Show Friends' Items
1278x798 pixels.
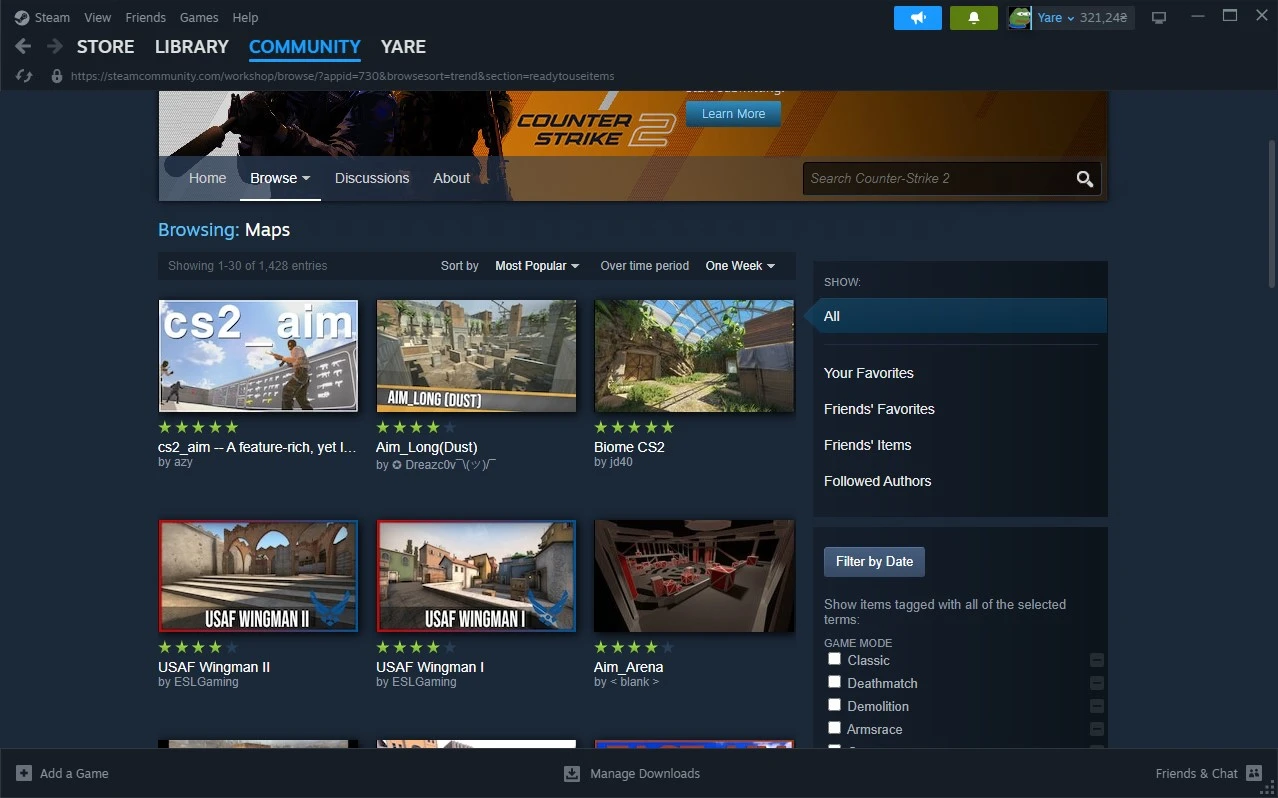click(867, 445)
